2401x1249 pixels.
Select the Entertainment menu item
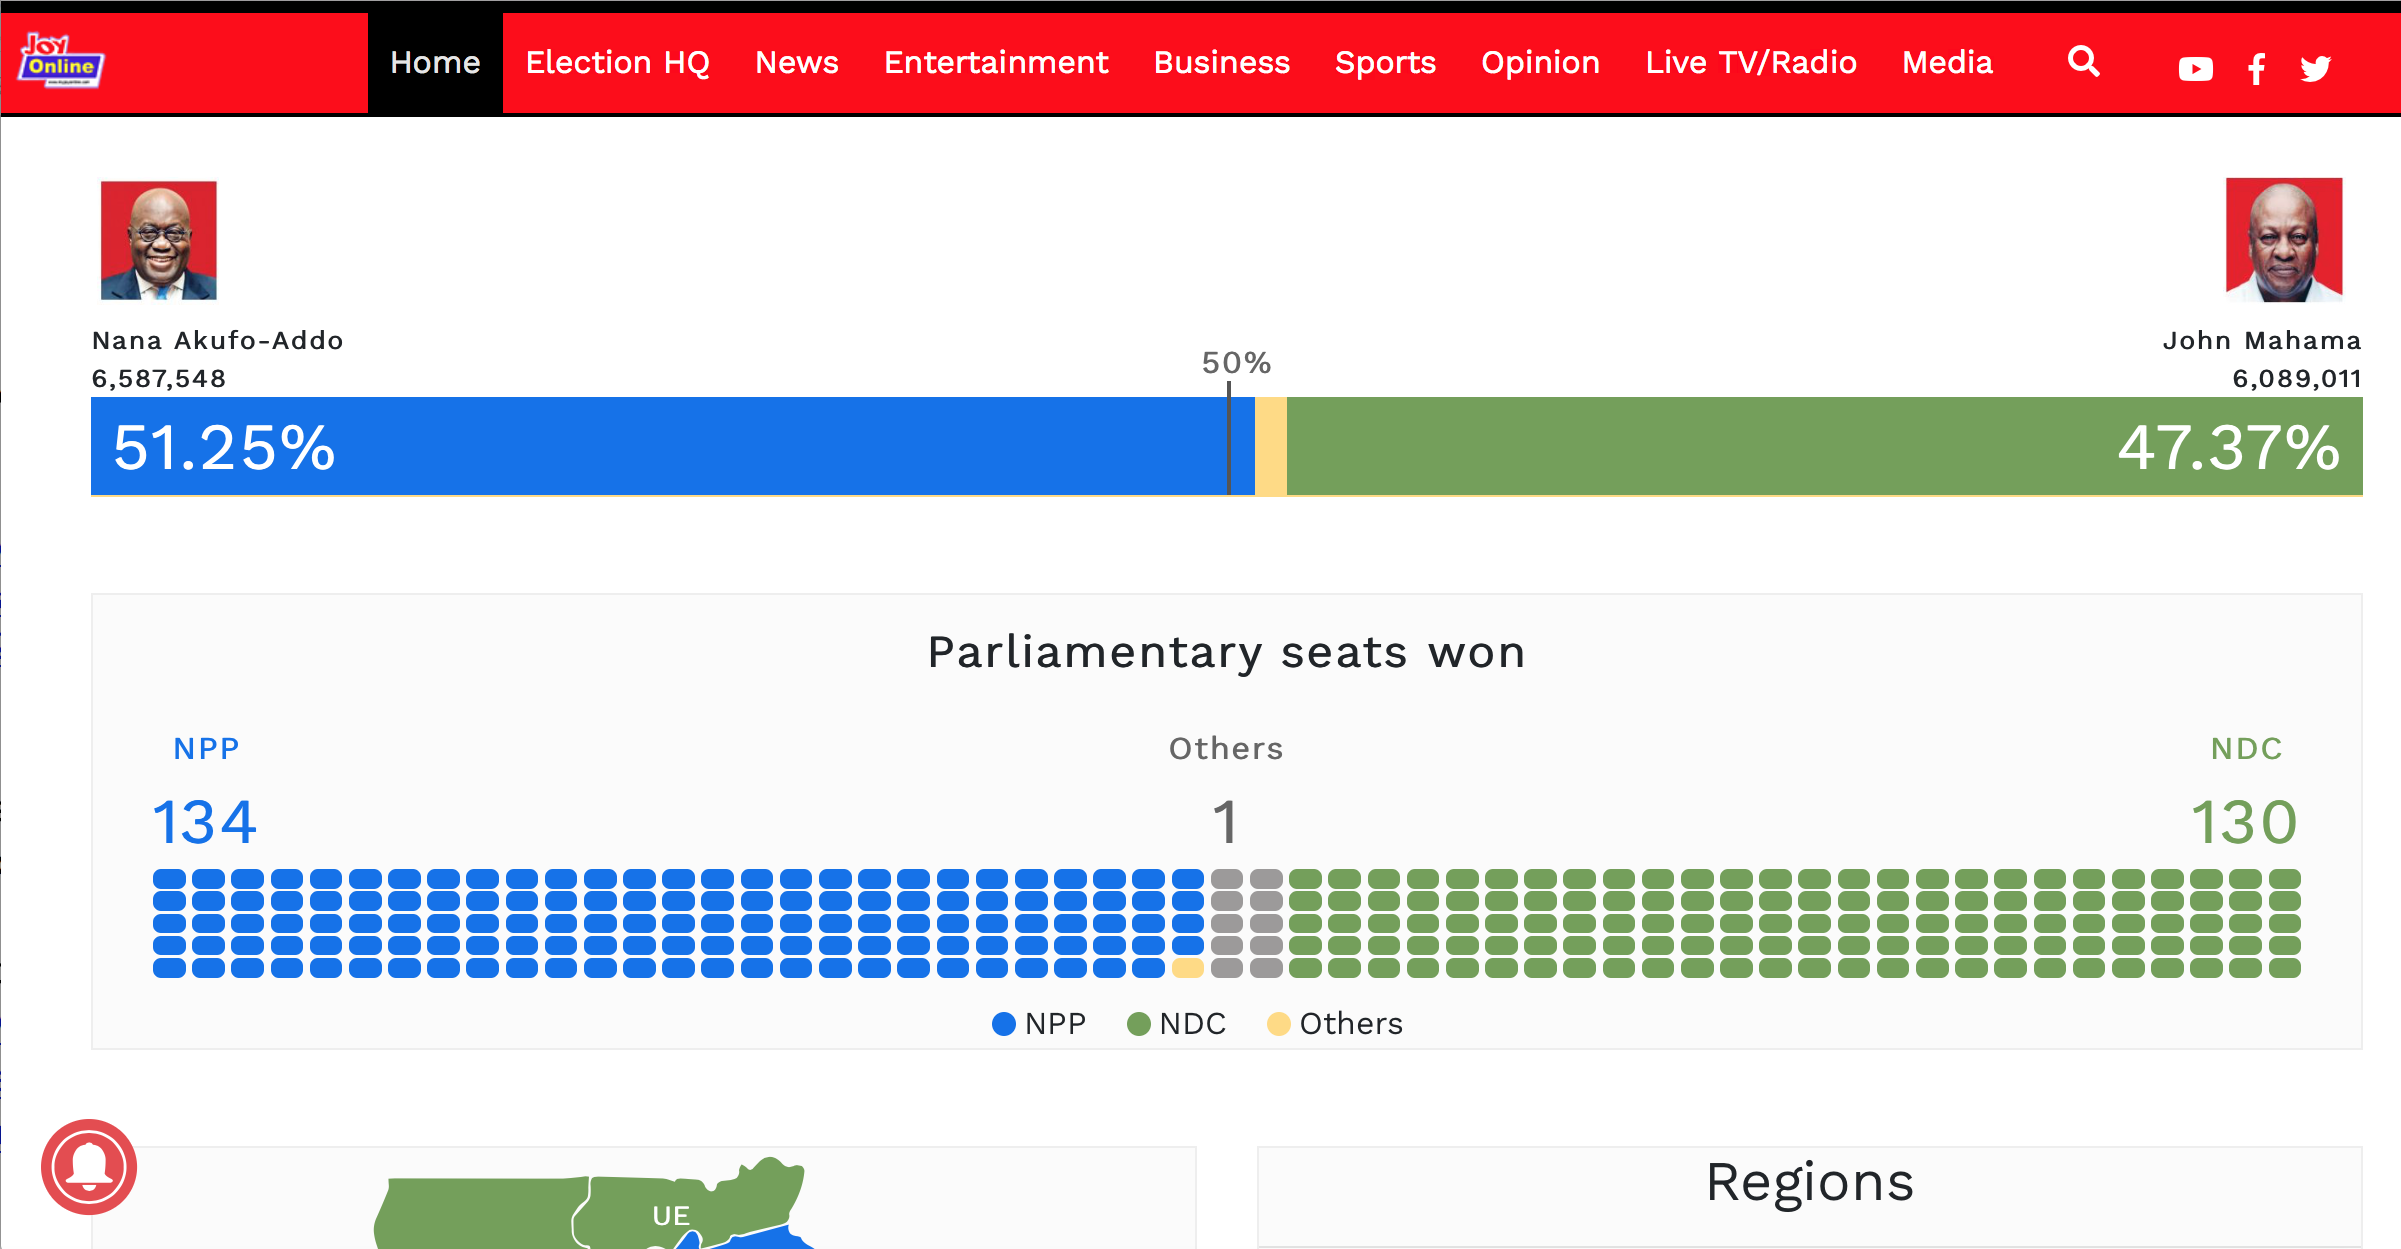pyautogui.click(x=996, y=63)
